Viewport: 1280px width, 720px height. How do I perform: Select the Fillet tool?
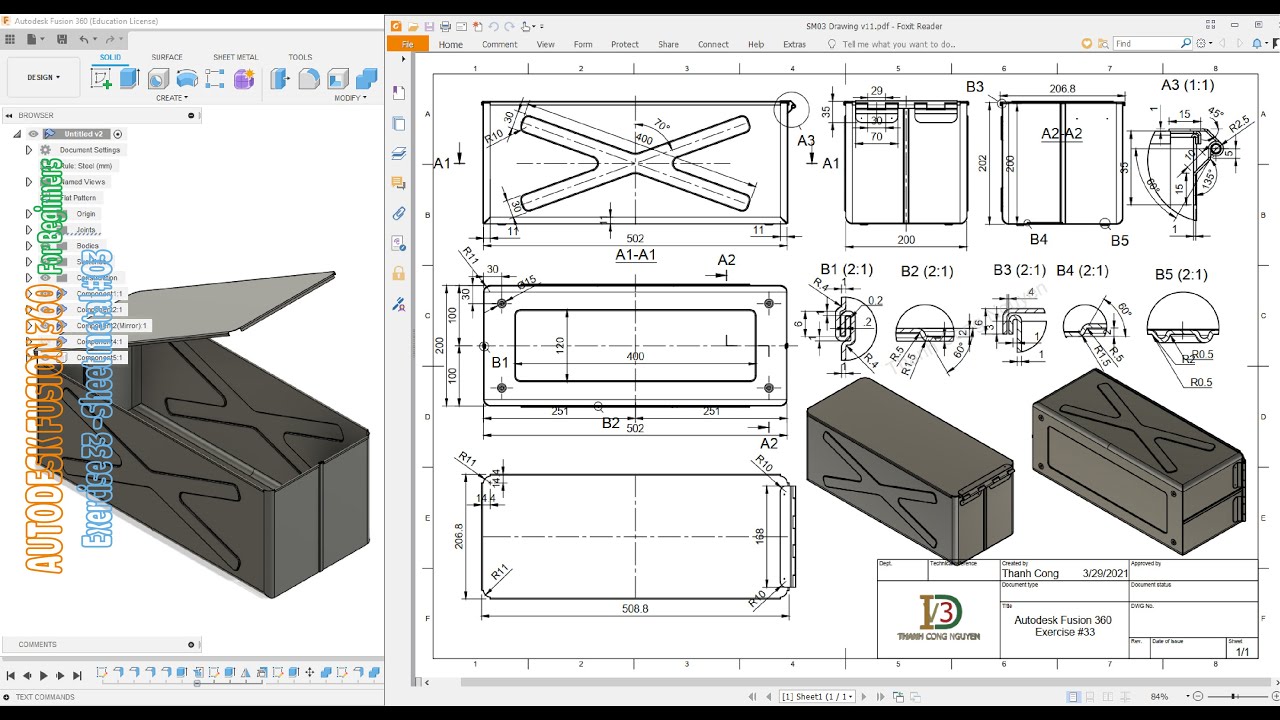pyautogui.click(x=309, y=79)
